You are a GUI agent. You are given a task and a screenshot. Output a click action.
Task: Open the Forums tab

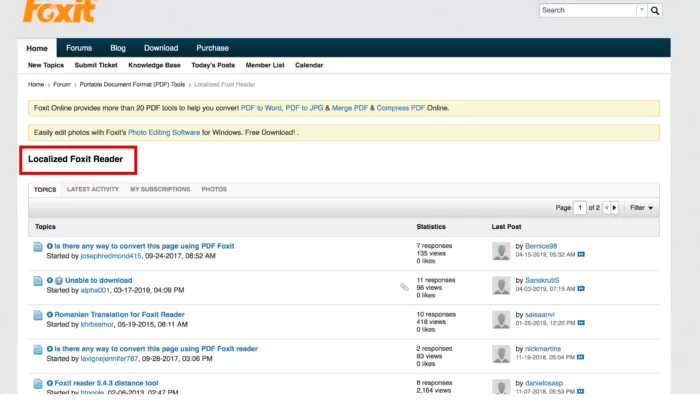point(79,48)
